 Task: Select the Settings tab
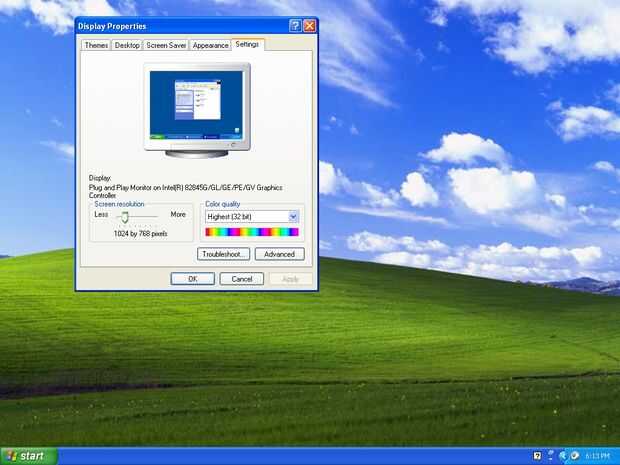[248, 44]
